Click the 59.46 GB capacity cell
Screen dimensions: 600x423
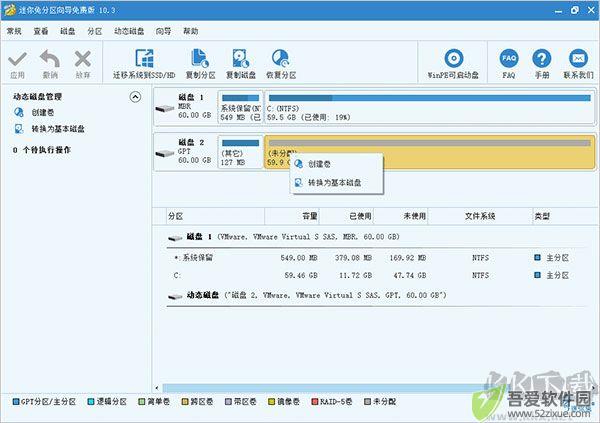click(301, 275)
